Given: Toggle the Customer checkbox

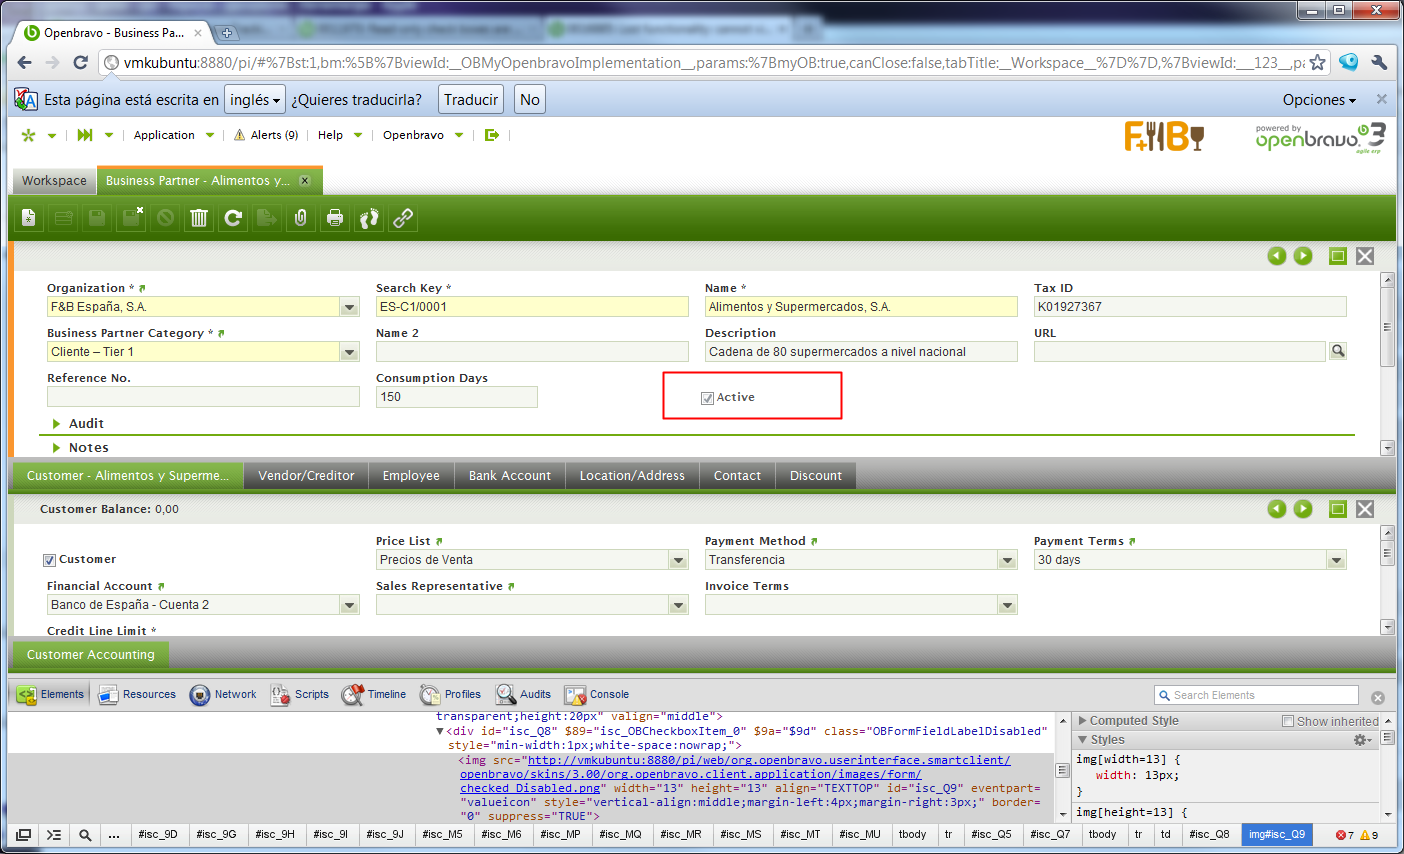Looking at the screenshot, I should (x=49, y=560).
